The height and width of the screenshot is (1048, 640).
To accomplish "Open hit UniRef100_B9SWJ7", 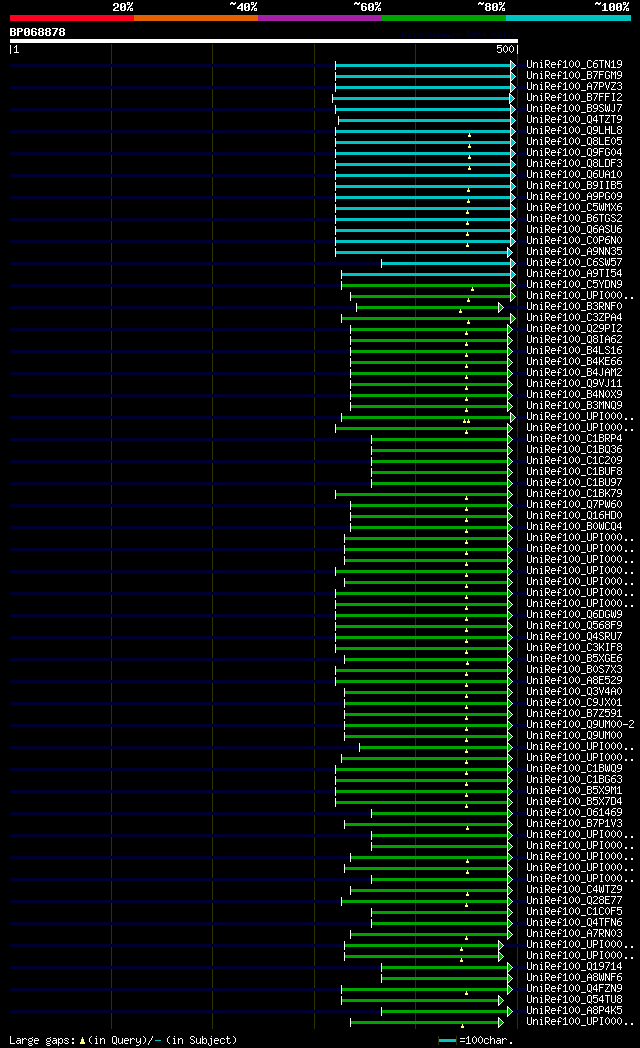I will click(574, 108).
